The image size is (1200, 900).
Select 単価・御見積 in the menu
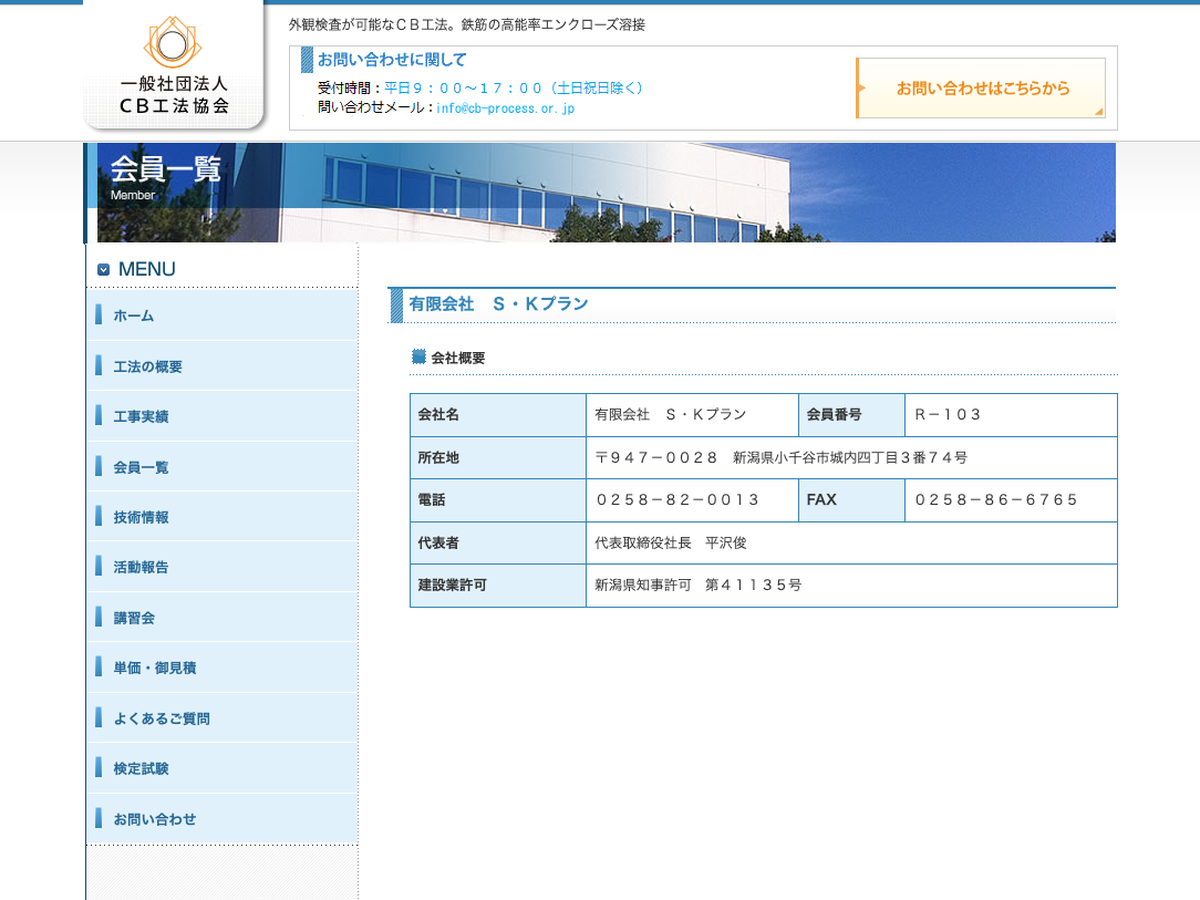(x=155, y=668)
